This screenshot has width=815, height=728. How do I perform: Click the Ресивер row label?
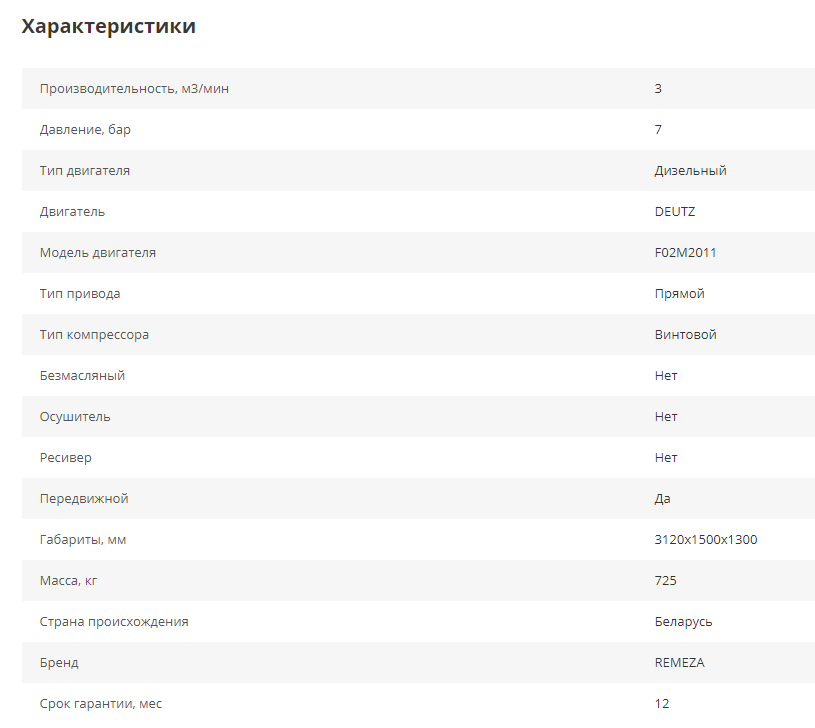coord(66,458)
